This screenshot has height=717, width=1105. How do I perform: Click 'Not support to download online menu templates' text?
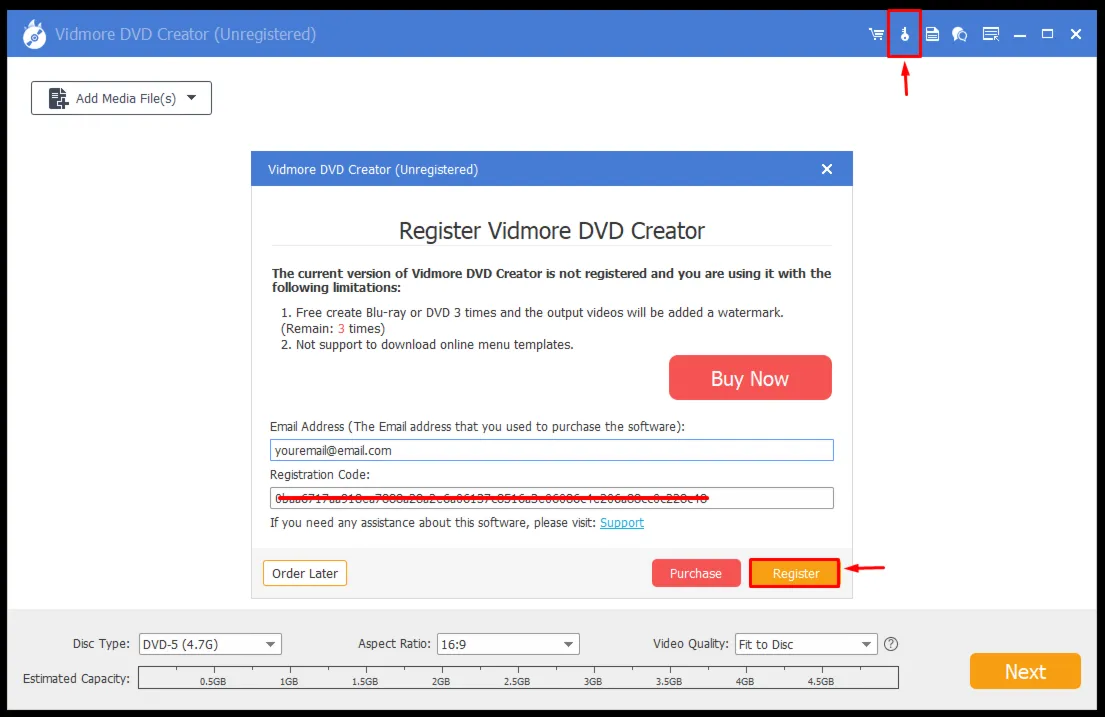click(434, 345)
